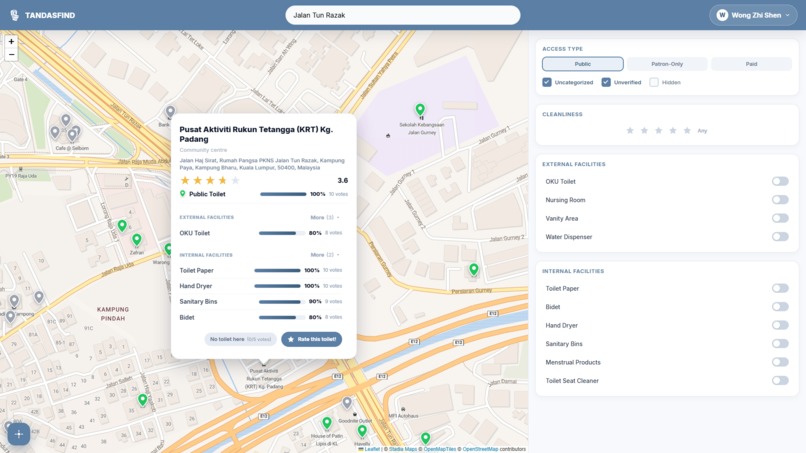Zoom out the map with minus button

[x=11, y=55]
